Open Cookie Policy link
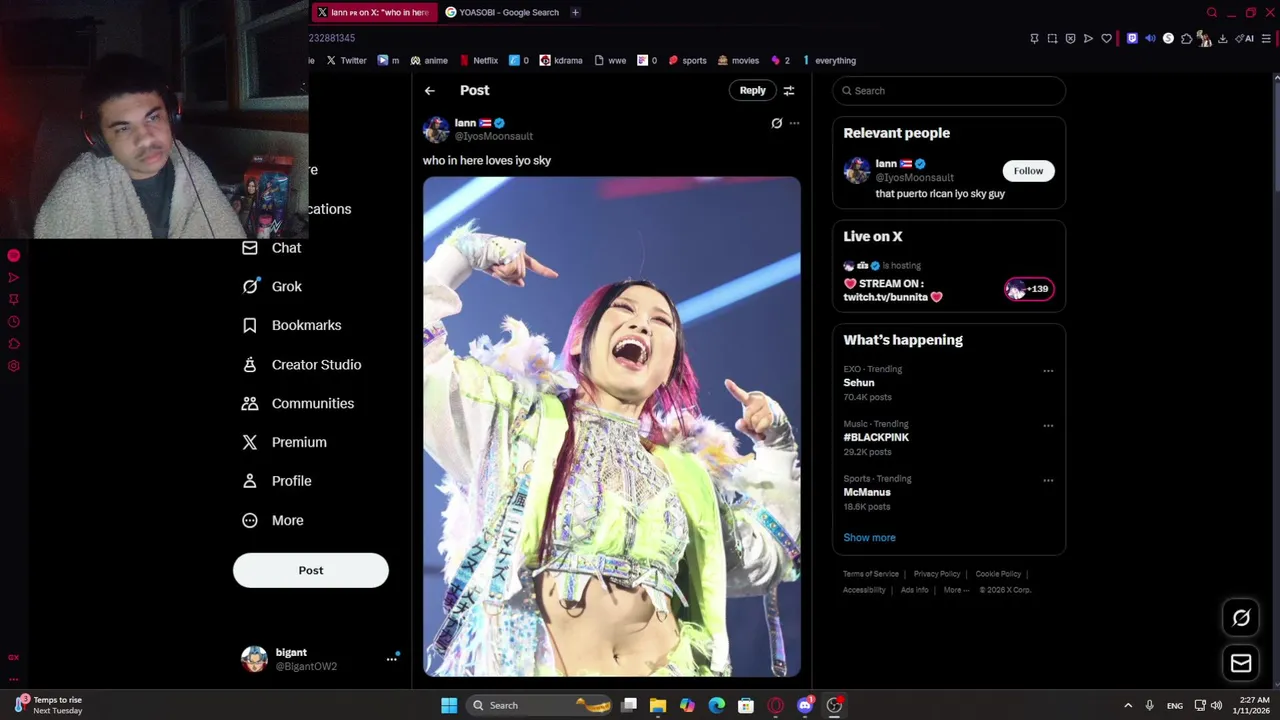The image size is (1280, 720). point(998,574)
